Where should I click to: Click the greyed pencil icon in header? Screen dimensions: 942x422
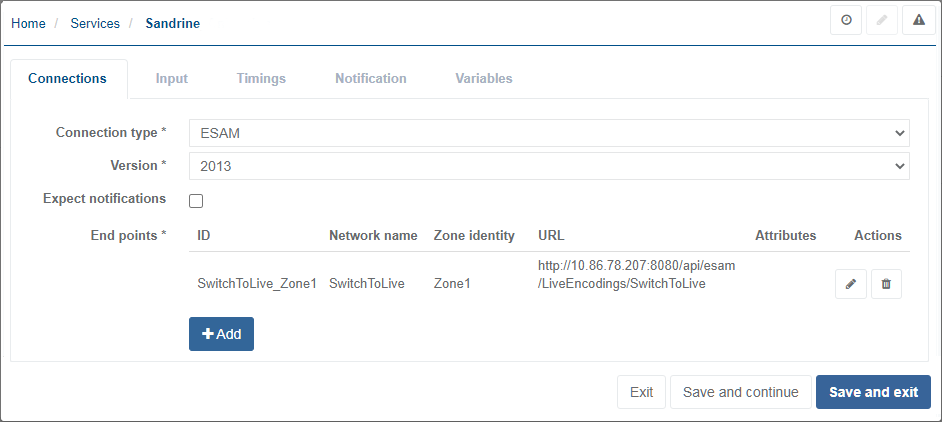[882, 20]
